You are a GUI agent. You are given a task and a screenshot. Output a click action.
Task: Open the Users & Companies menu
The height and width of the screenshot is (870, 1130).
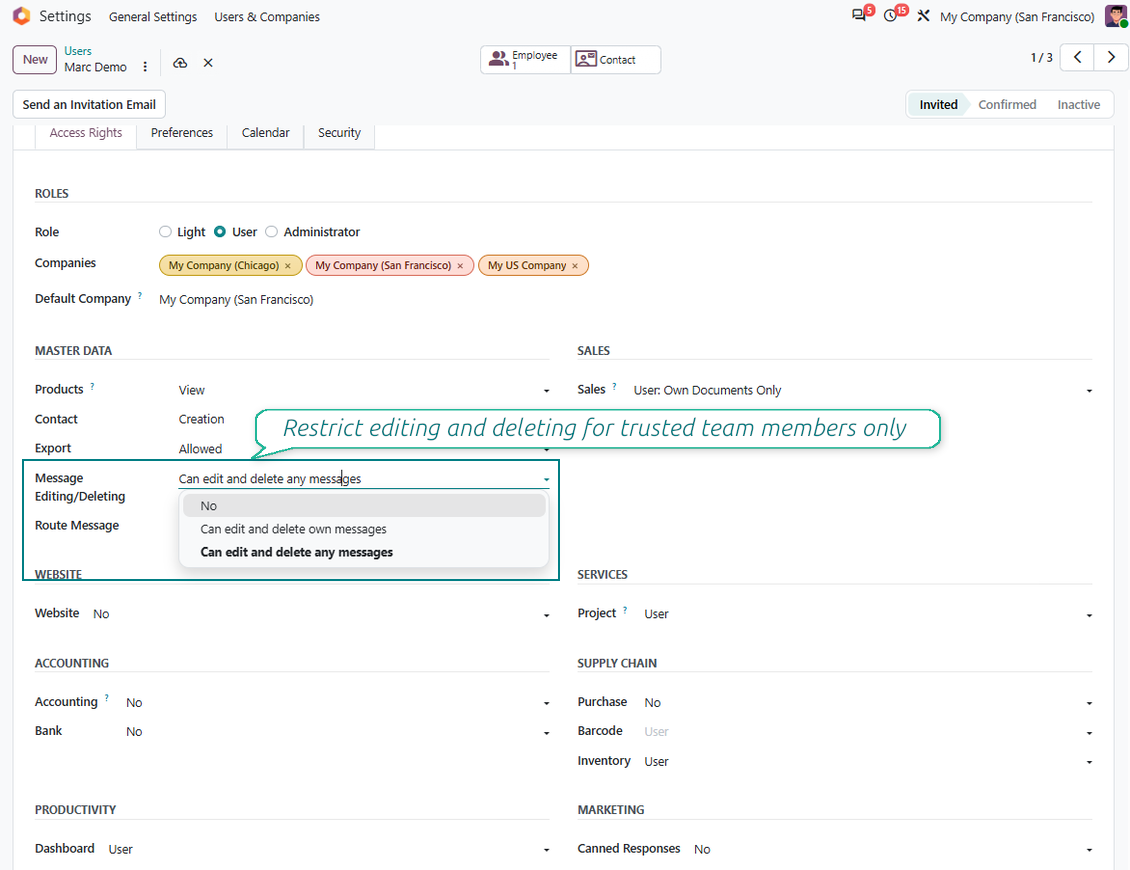point(267,17)
